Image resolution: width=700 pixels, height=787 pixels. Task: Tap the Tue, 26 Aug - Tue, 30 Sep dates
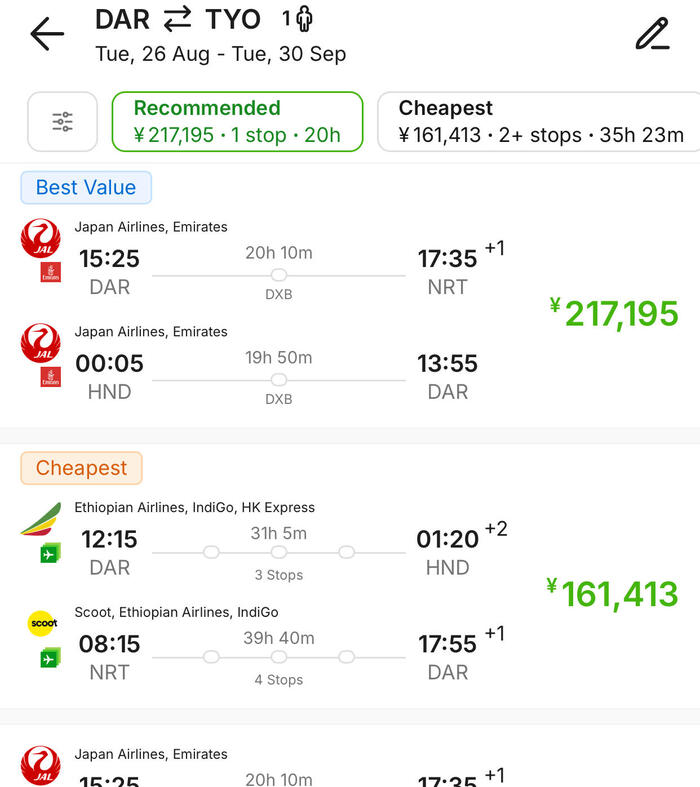(x=221, y=54)
